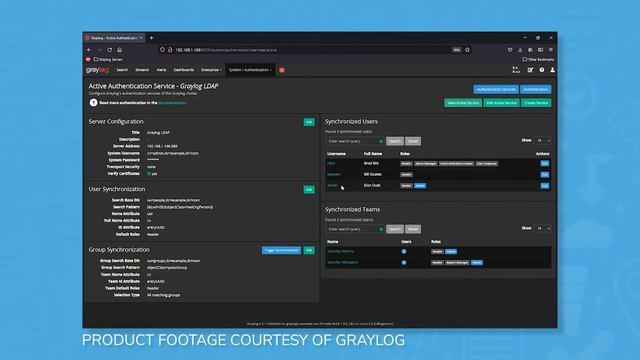
Task: Reload the page with the refresh icon
Action: point(109,50)
